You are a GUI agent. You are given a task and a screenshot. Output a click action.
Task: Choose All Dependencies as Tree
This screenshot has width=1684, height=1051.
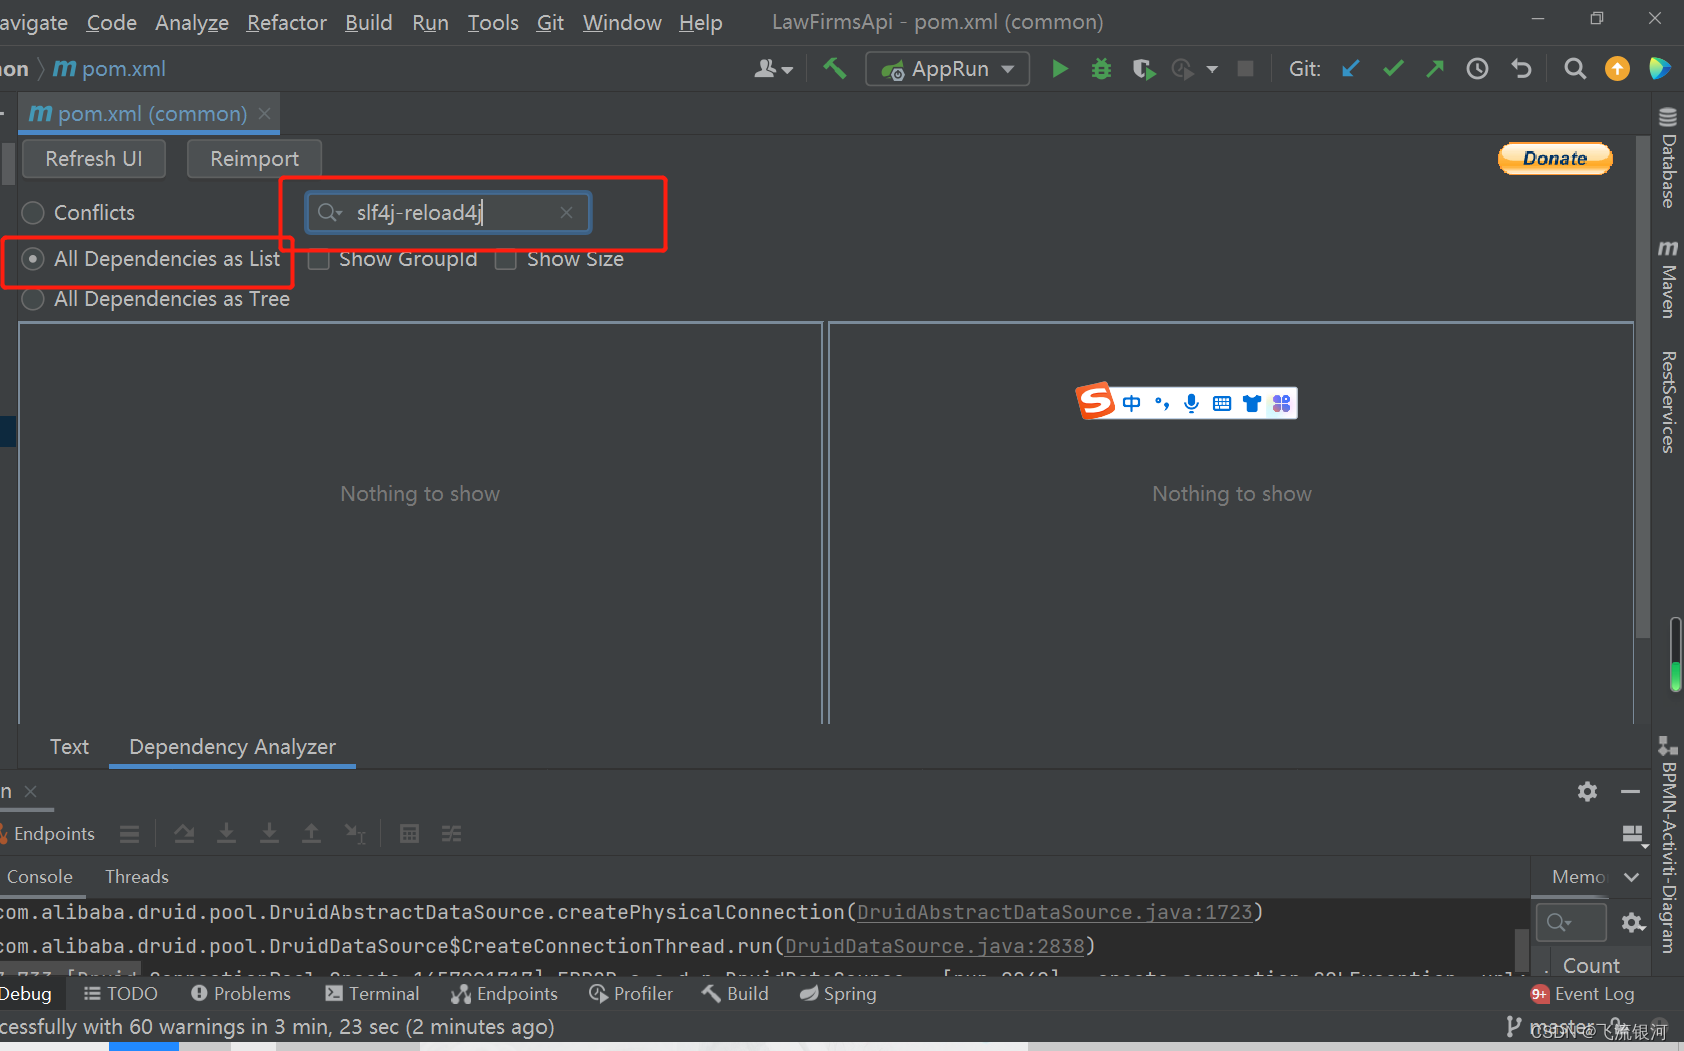pyautogui.click(x=32, y=298)
